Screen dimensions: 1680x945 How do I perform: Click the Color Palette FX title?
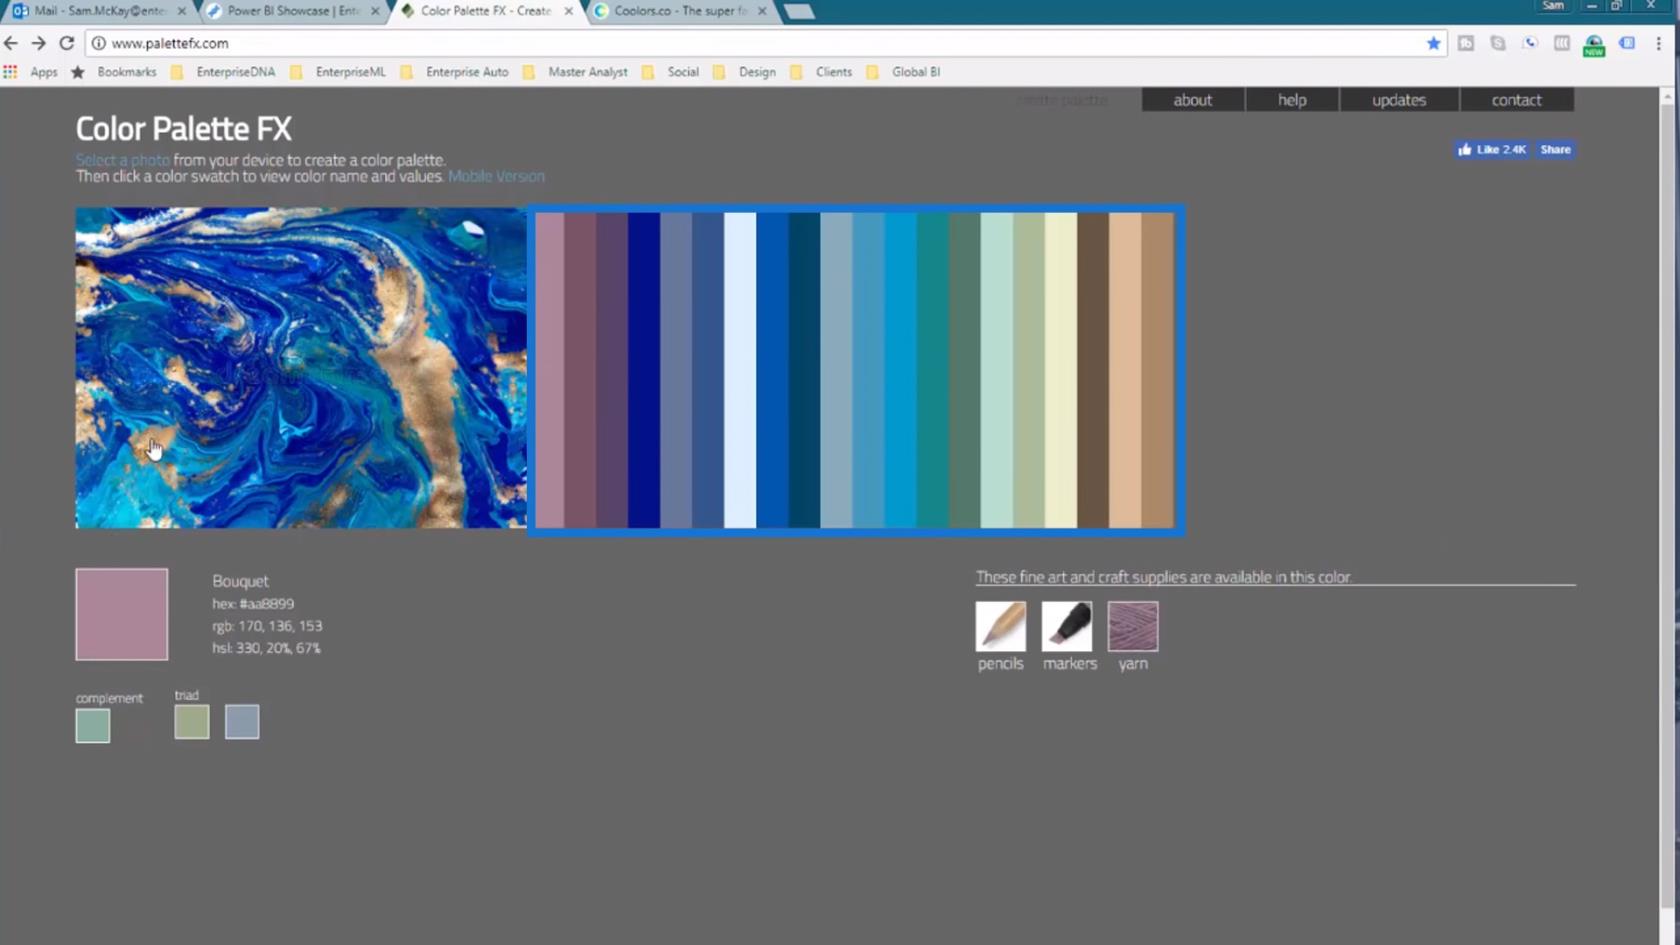(183, 129)
